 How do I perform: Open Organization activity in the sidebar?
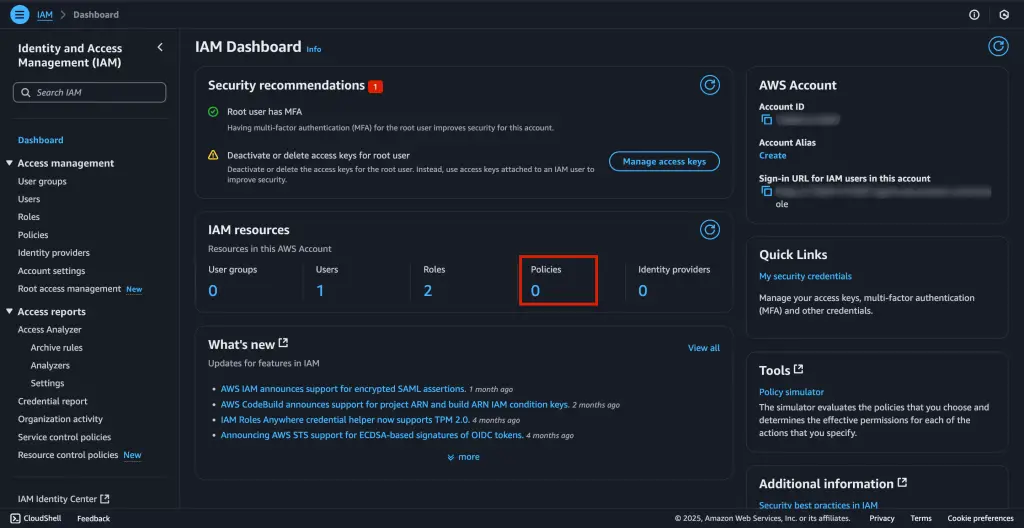click(x=60, y=419)
